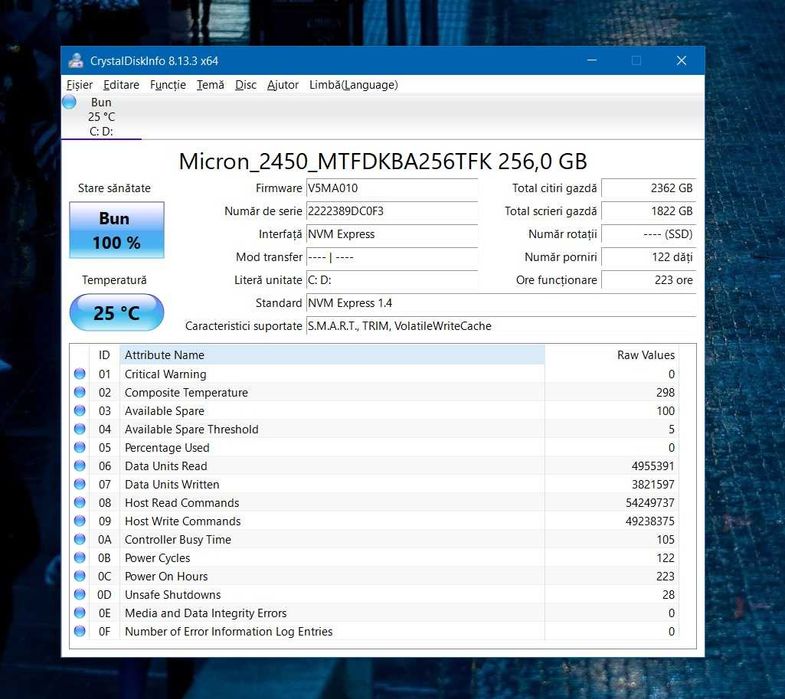This screenshot has width=785, height=699.
Task: Select the Available Spare Threshold attribute name
Action: tap(192, 429)
